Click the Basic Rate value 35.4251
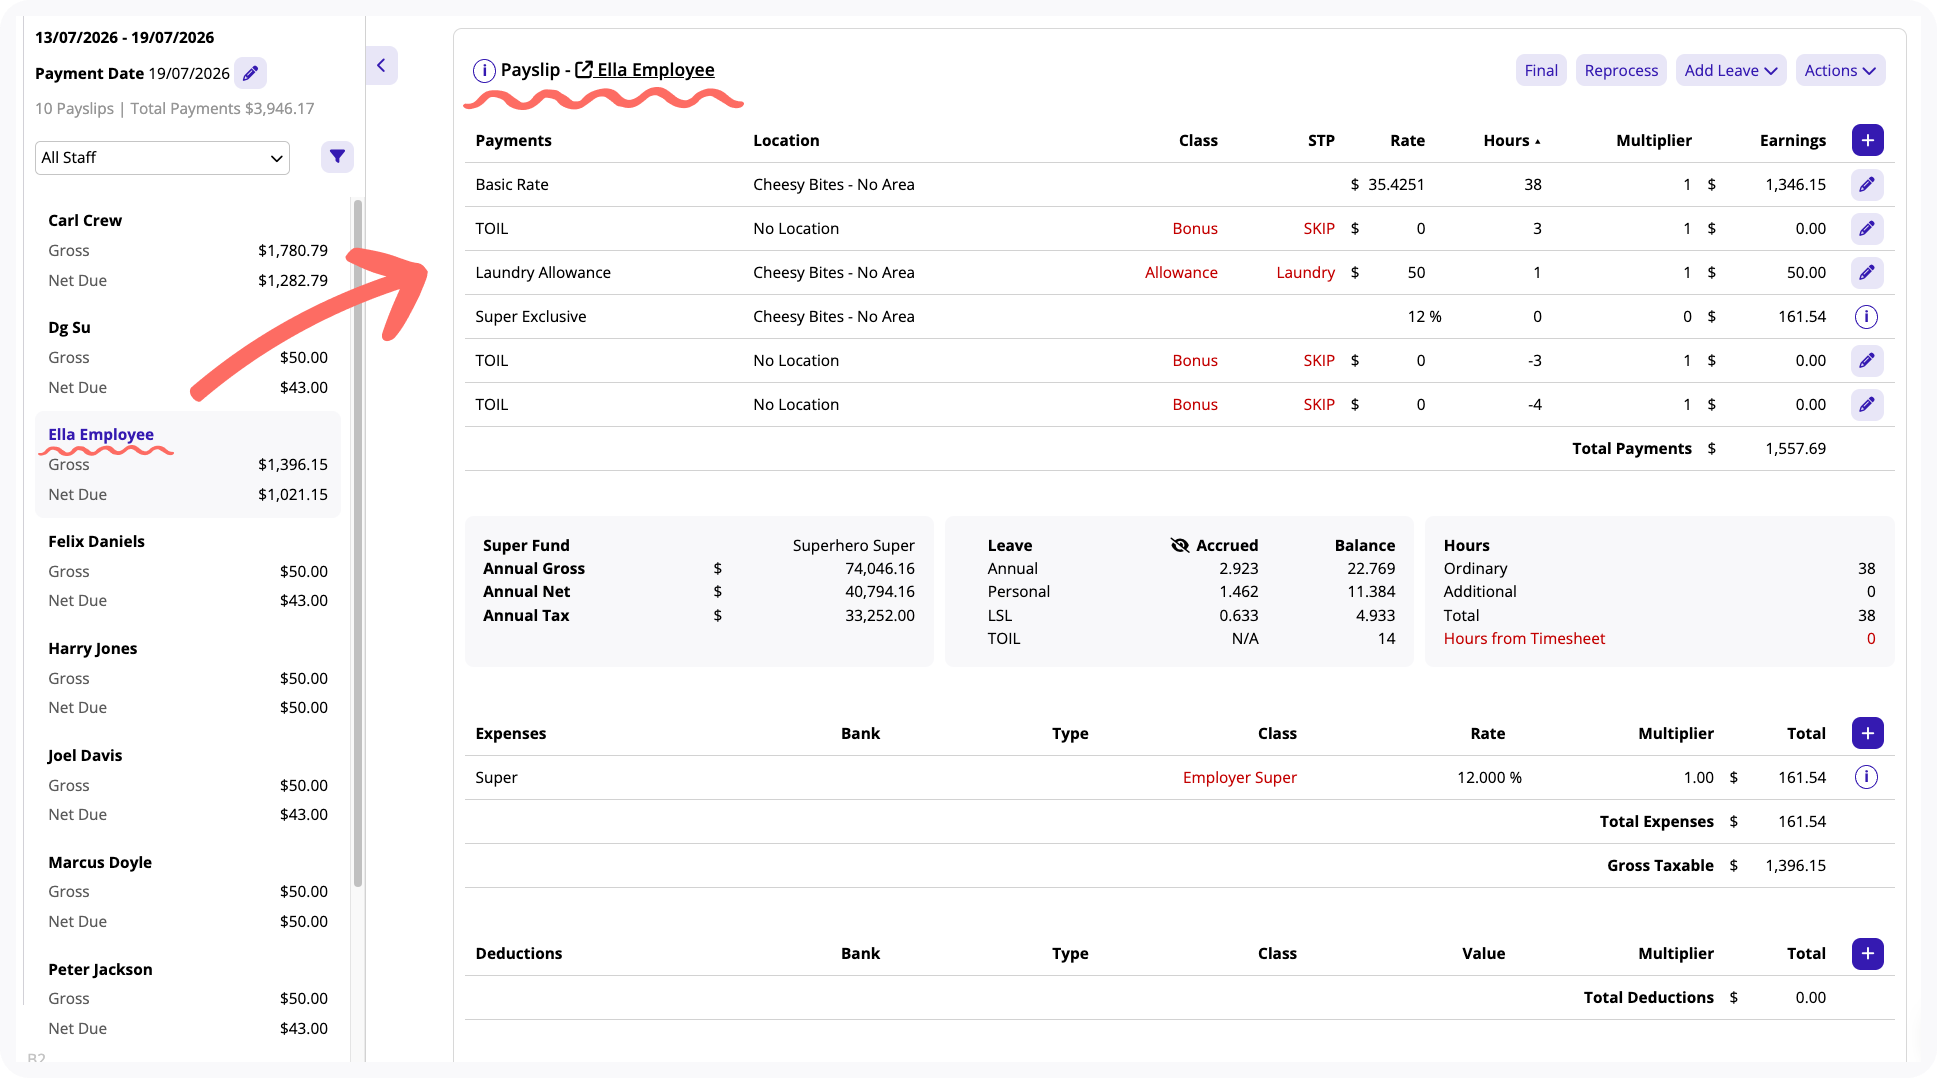The height and width of the screenshot is (1078, 1937). point(1396,185)
